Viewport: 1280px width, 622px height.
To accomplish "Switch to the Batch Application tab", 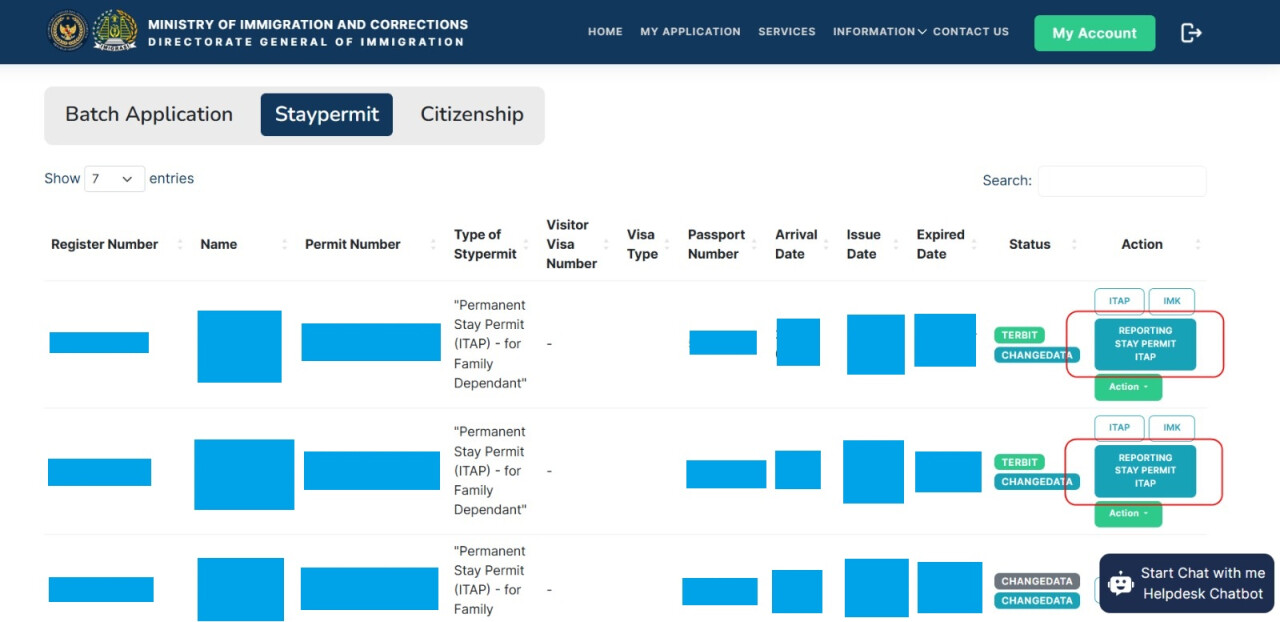I will tap(149, 115).
